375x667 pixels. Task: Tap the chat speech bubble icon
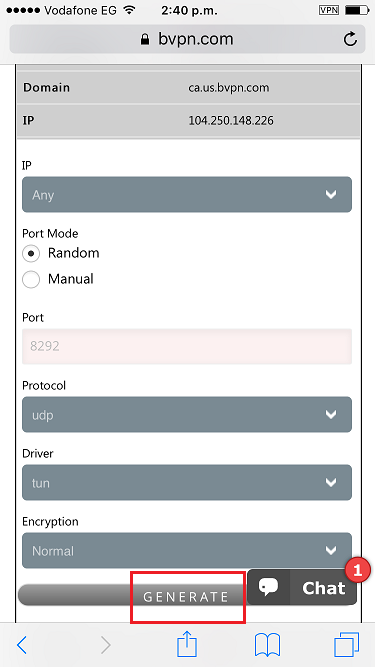point(268,587)
